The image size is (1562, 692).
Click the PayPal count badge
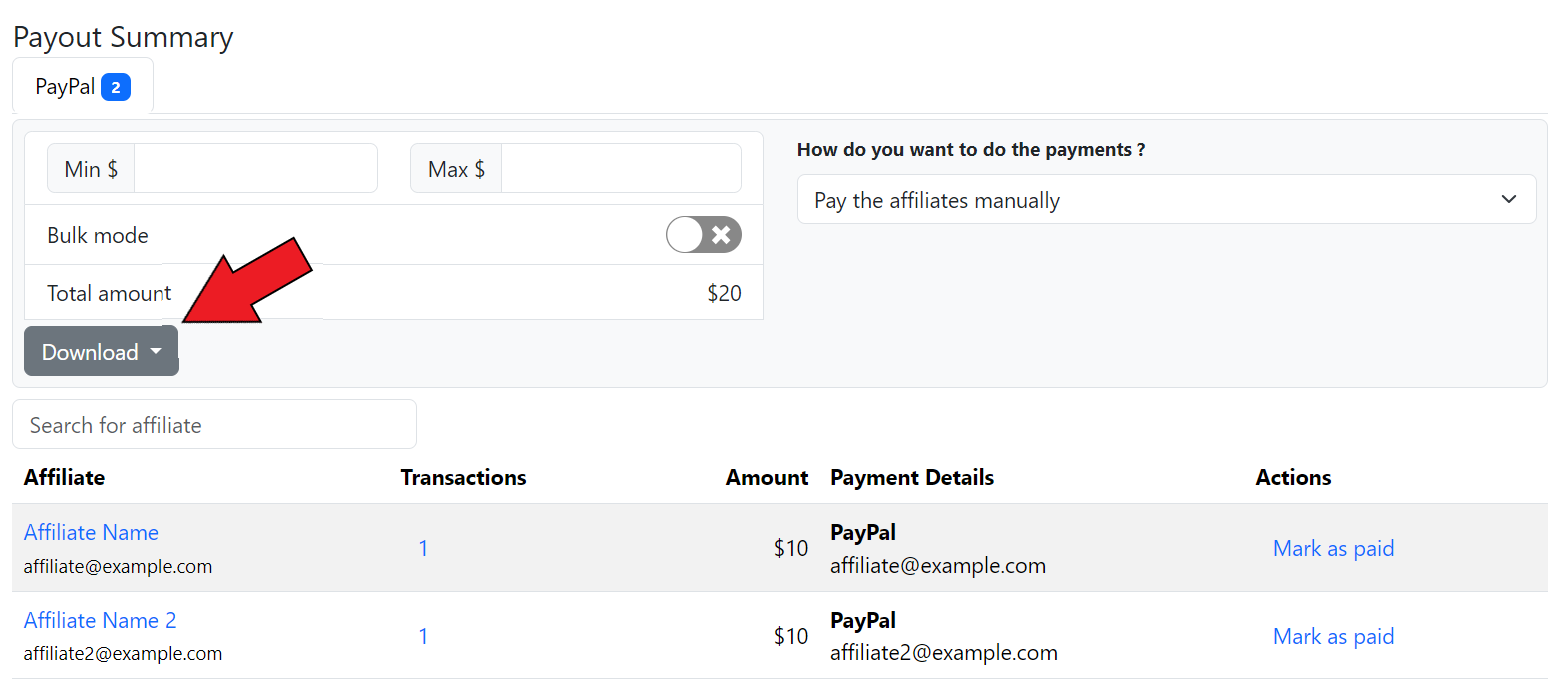click(x=116, y=88)
